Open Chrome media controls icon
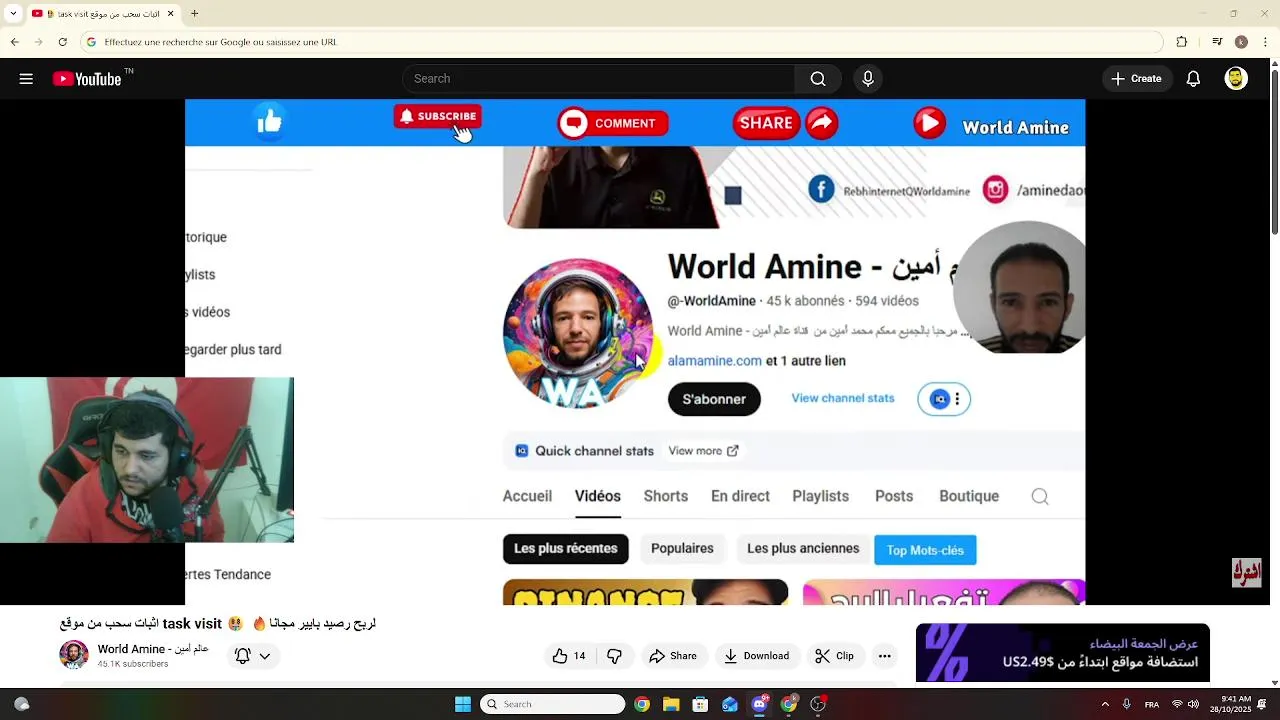This screenshot has width=1280, height=720. tap(1217, 42)
